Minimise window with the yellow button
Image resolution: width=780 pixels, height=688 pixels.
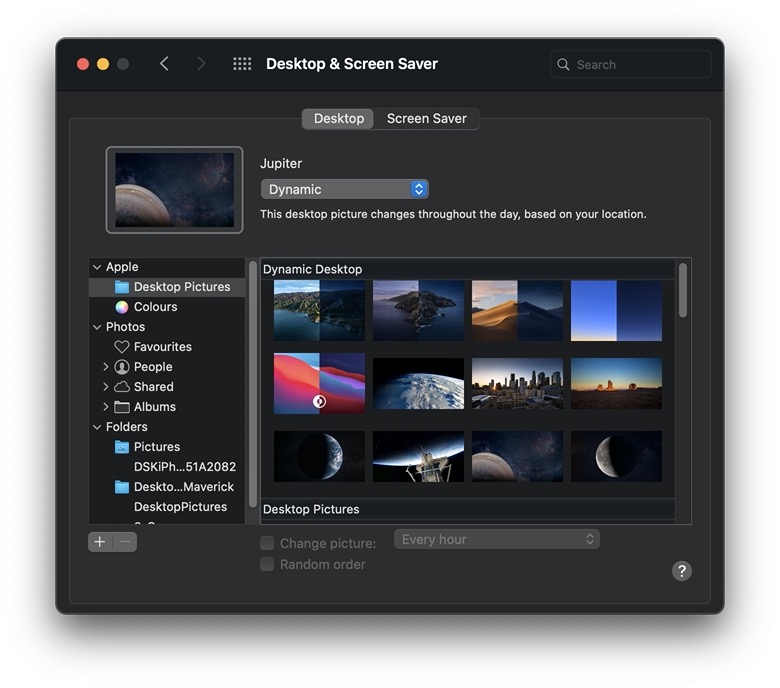103,64
